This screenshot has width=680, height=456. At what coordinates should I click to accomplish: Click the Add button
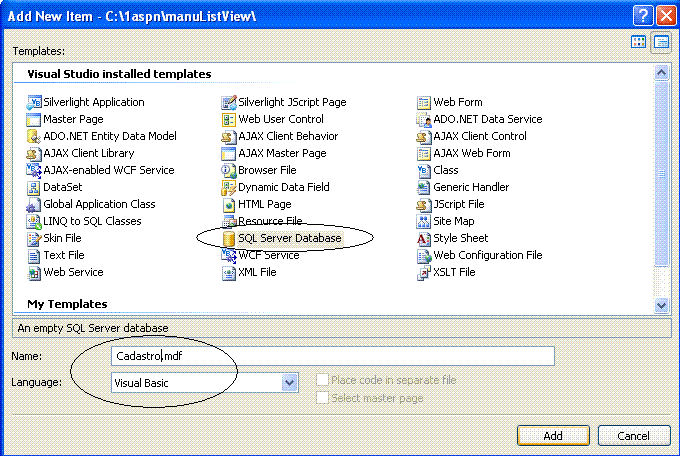tap(553, 436)
